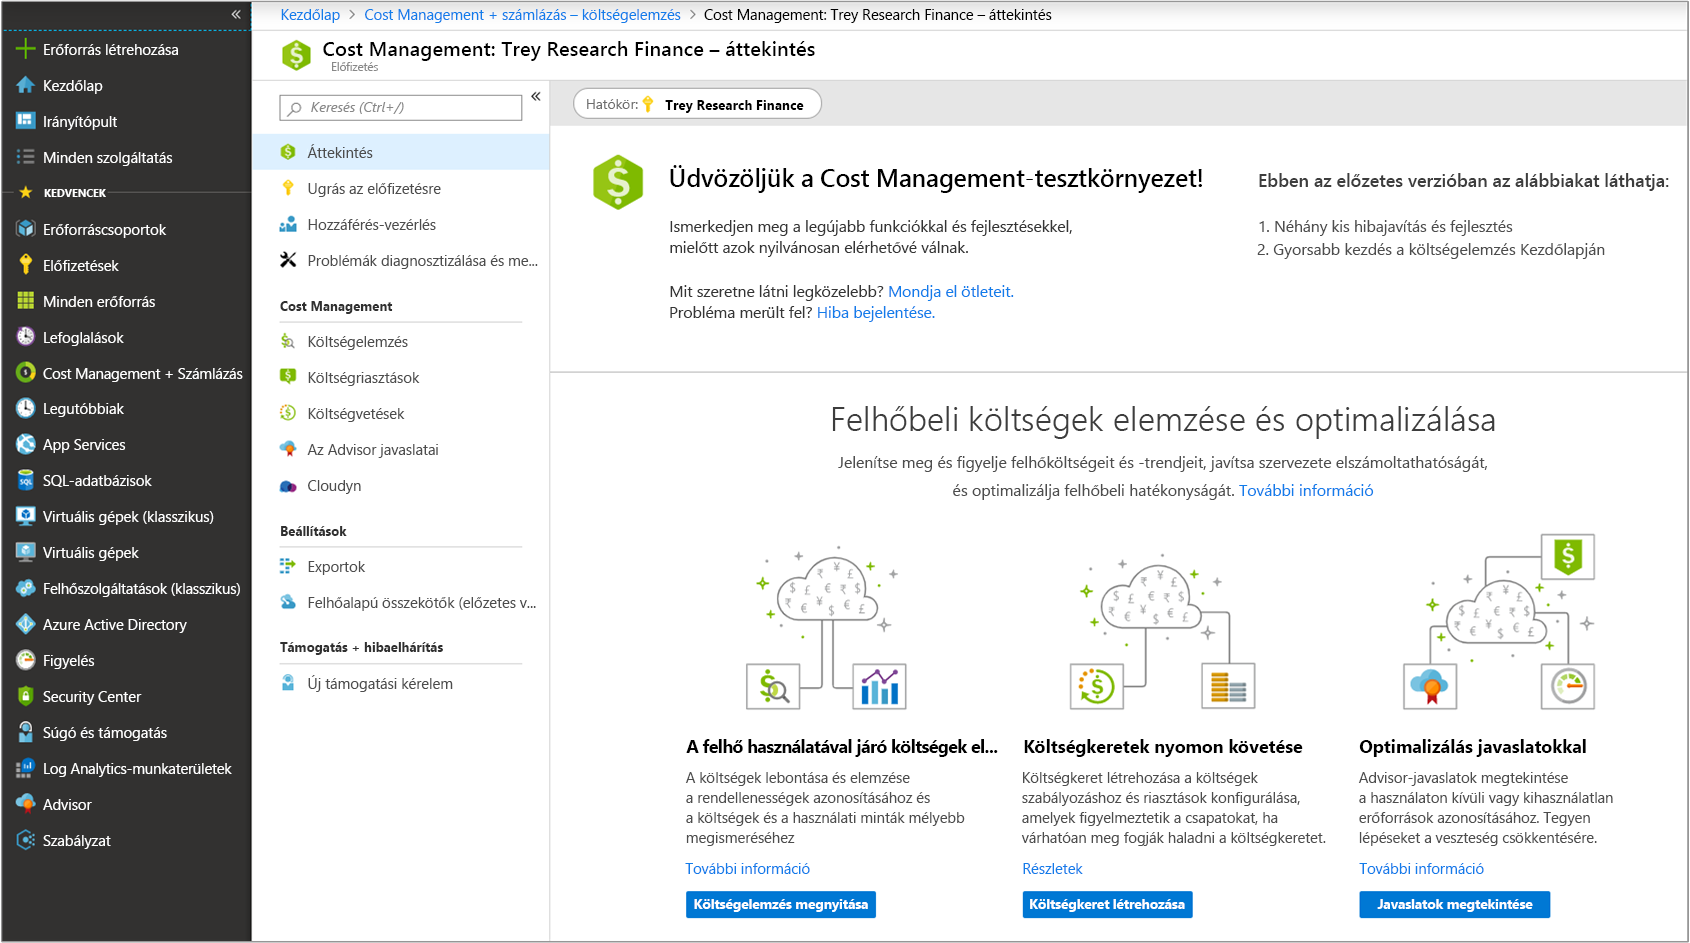Click the cost analysis cloud illustration

coord(828,628)
